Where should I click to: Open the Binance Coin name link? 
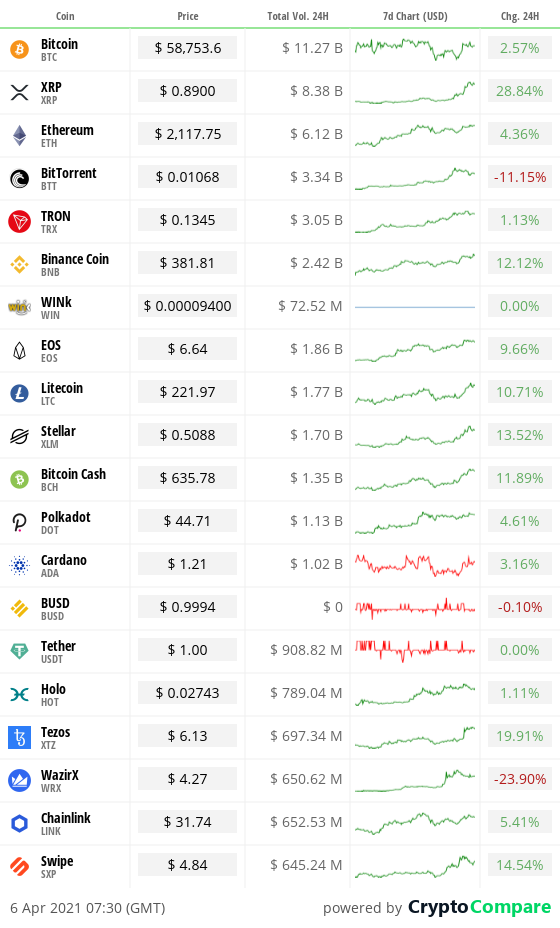pyautogui.click(x=75, y=259)
